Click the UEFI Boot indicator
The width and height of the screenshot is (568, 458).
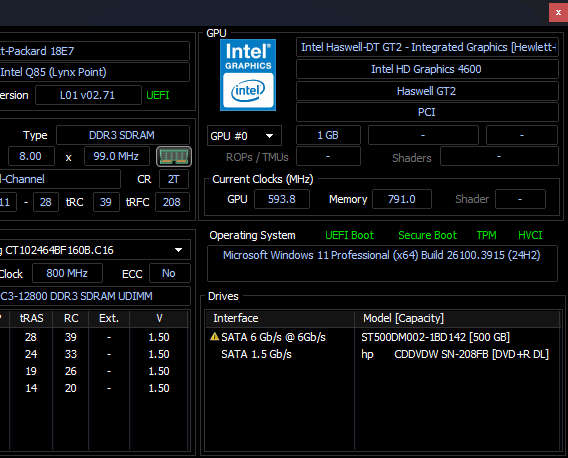[x=349, y=236]
